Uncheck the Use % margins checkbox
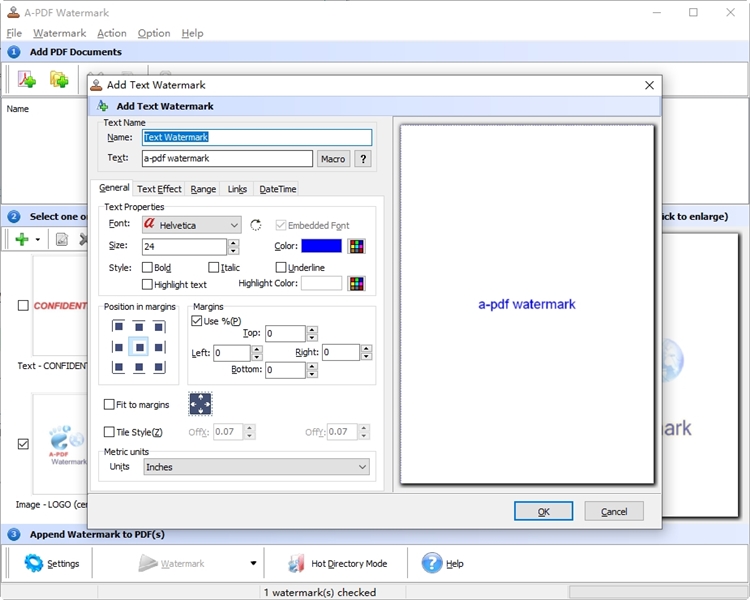Image resolution: width=750 pixels, height=600 pixels. (x=196, y=321)
